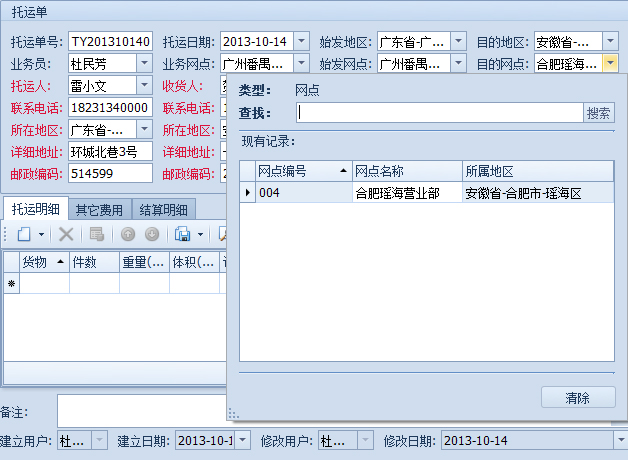Click the grayed-out list edit icon
Image resolution: width=628 pixels, height=460 pixels.
pos(97,234)
